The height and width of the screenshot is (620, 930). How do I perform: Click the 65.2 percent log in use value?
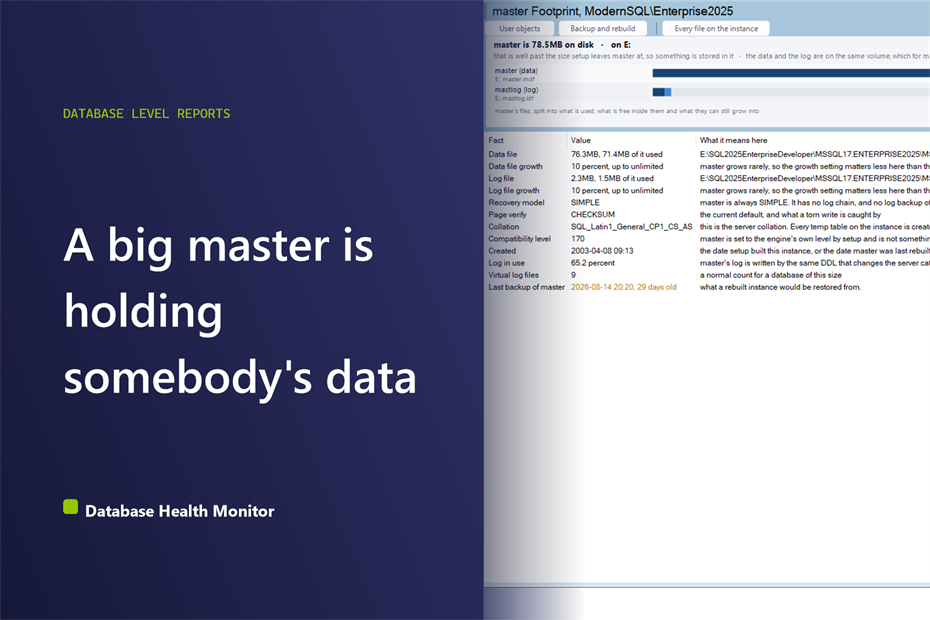tap(593, 263)
